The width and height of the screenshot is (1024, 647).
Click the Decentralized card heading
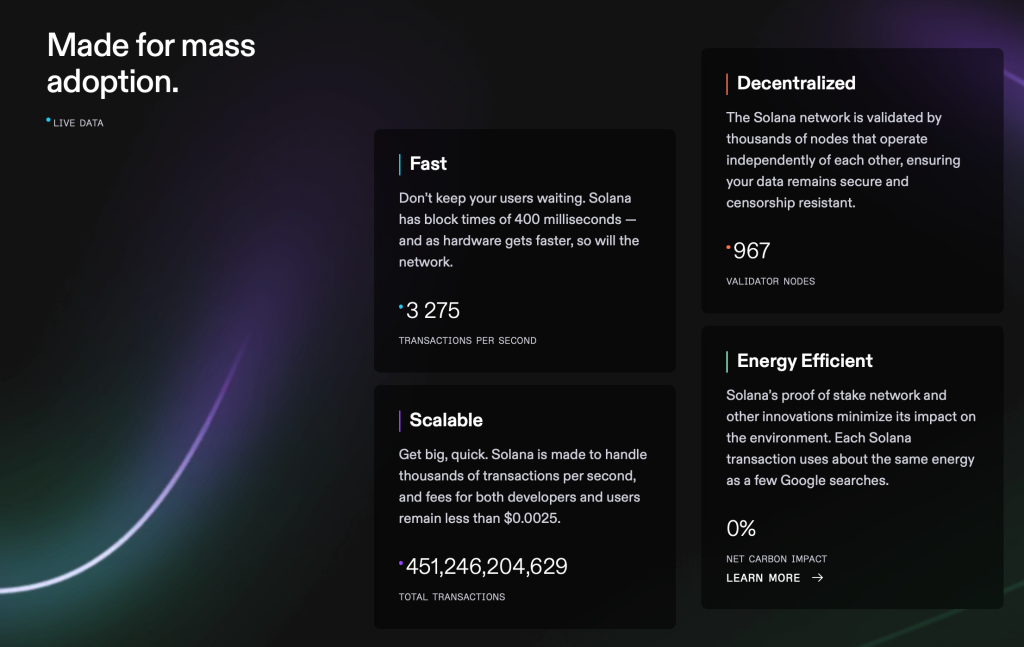pos(796,83)
